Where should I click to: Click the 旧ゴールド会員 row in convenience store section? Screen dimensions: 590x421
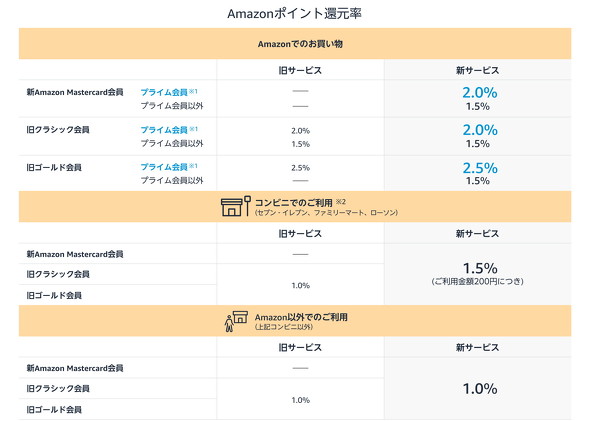(118, 295)
